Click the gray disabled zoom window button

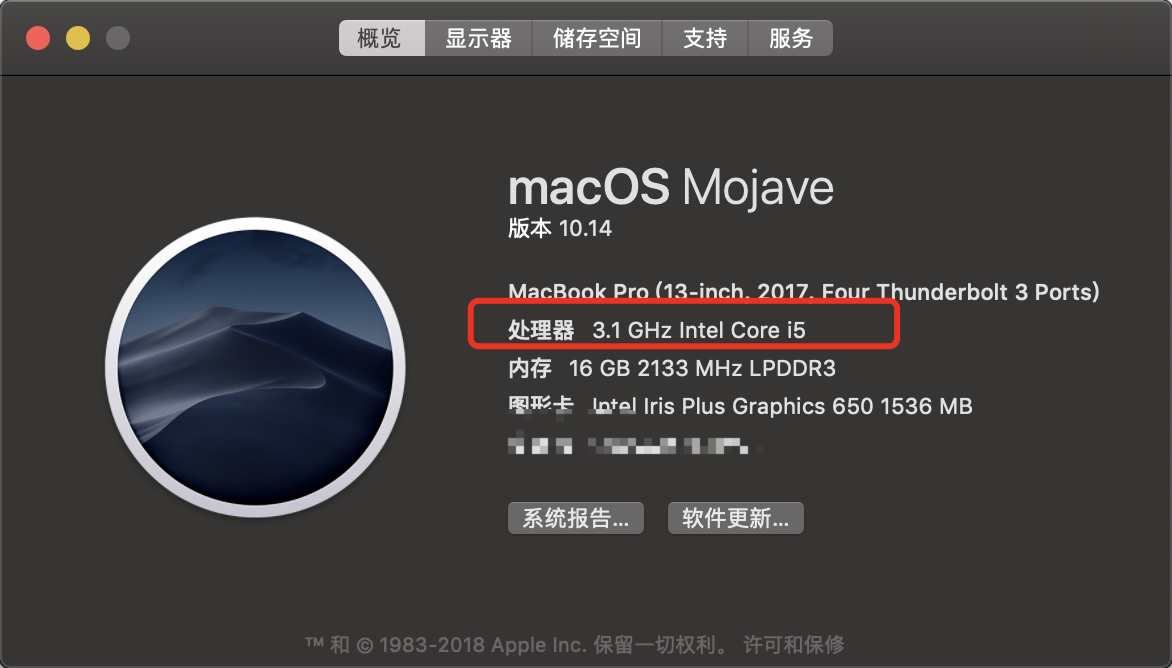pos(117,38)
